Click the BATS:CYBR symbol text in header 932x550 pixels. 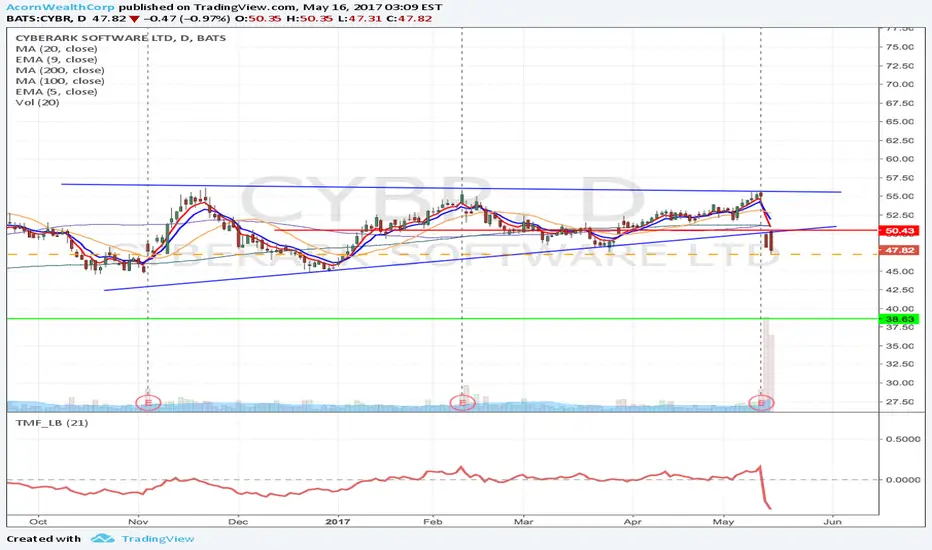coord(39,18)
